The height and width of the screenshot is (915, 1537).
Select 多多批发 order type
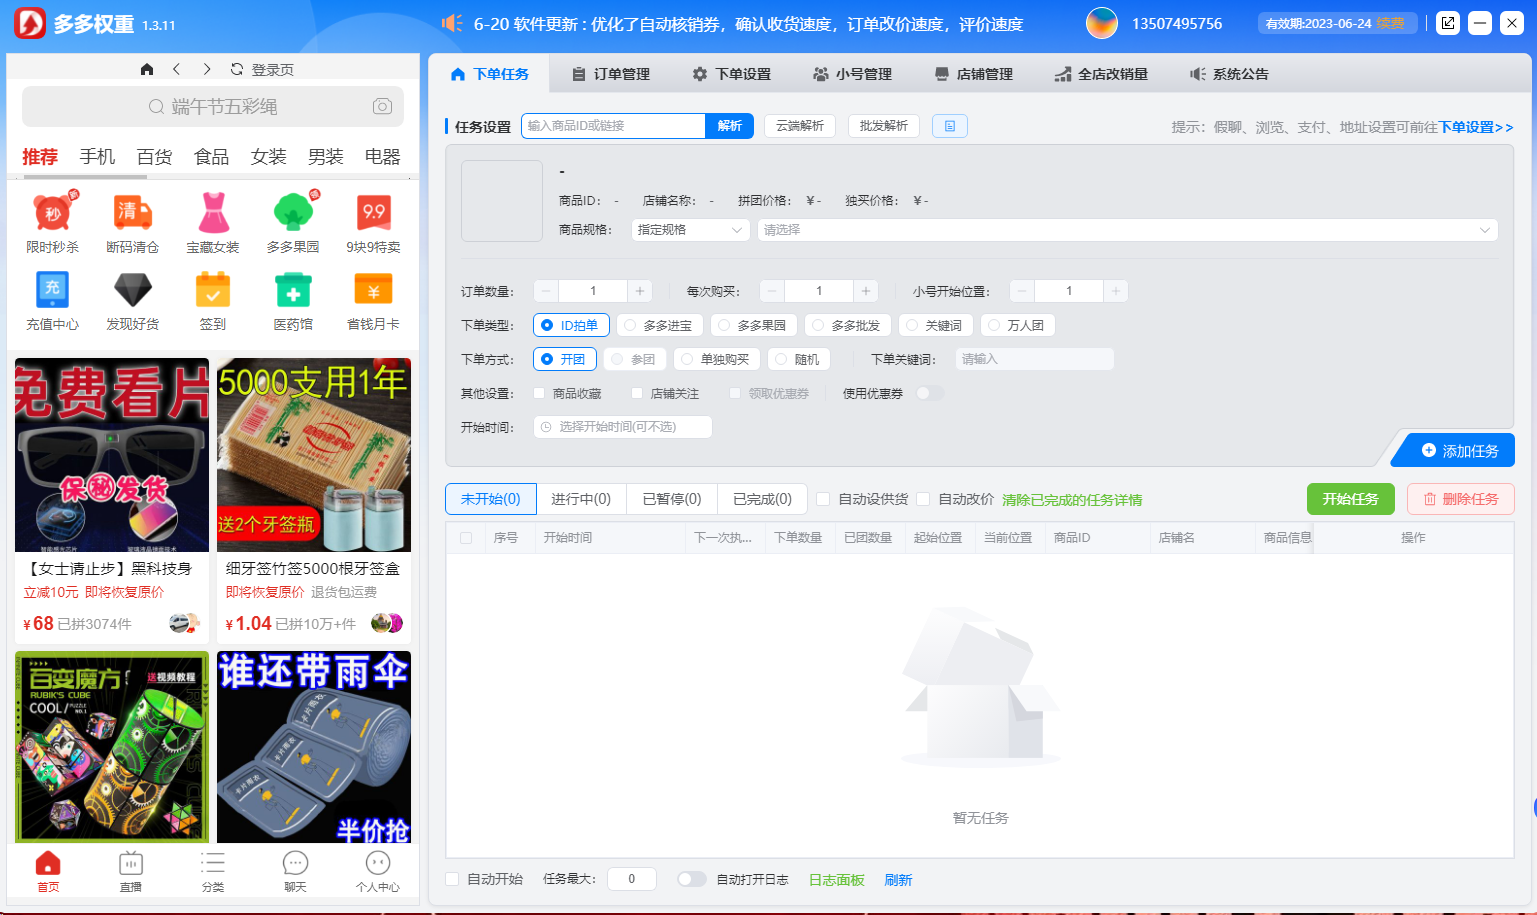(848, 325)
